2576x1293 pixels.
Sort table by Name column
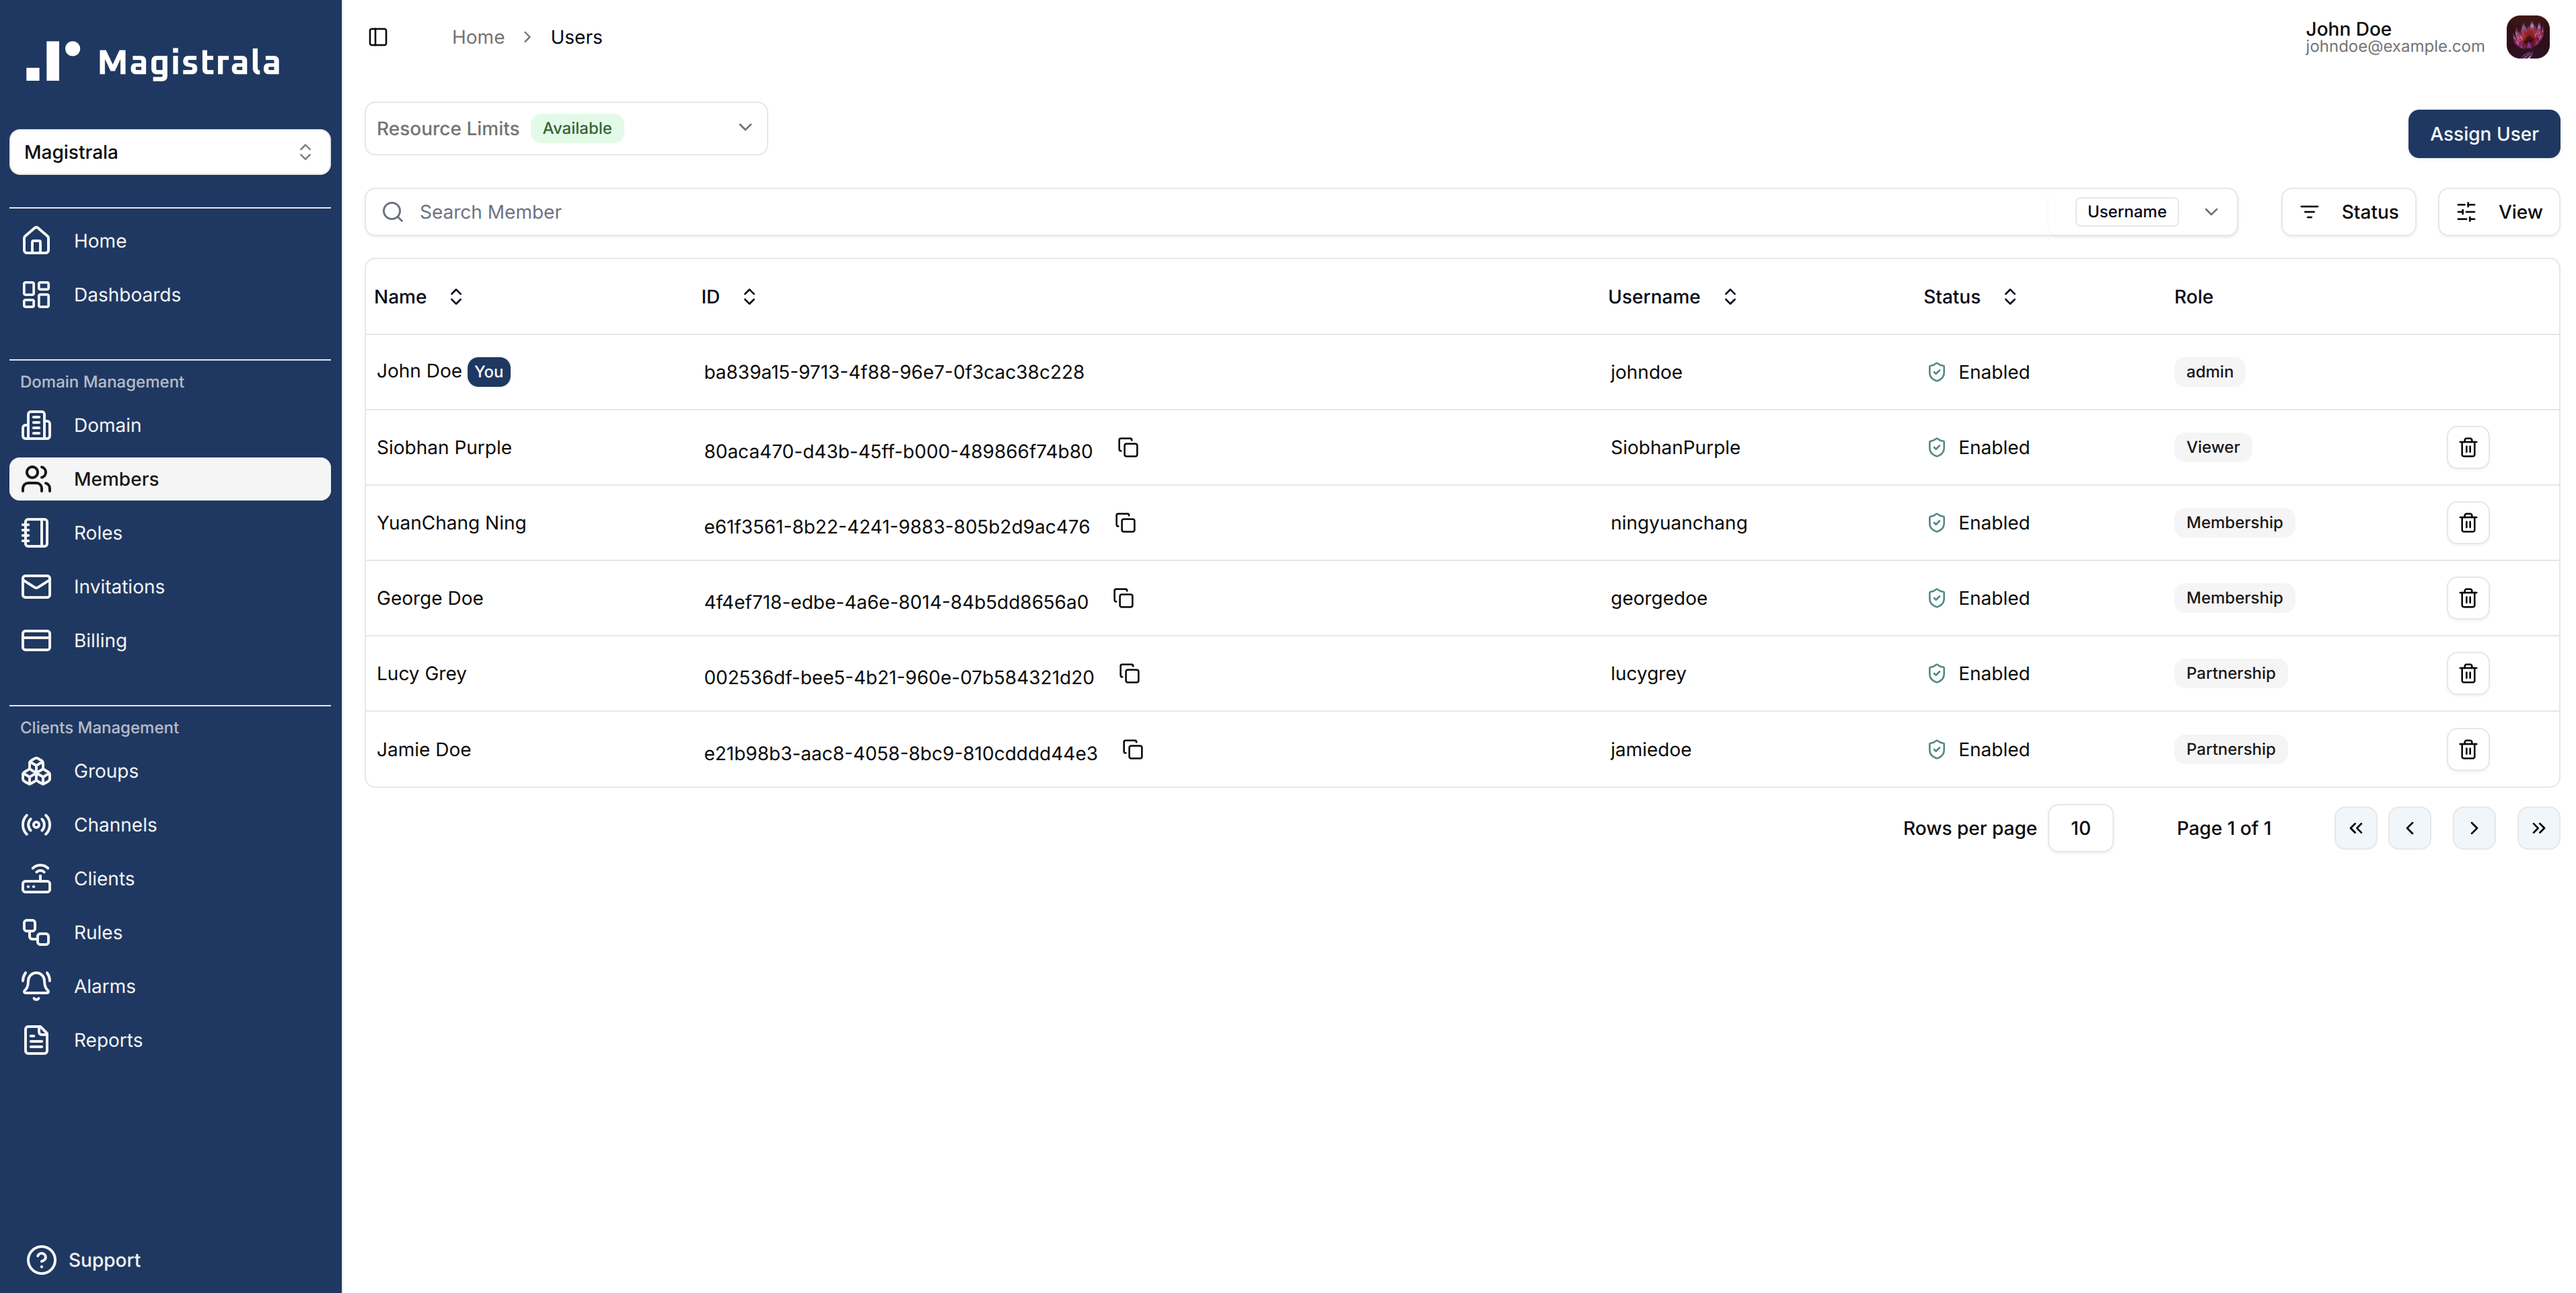click(x=456, y=297)
